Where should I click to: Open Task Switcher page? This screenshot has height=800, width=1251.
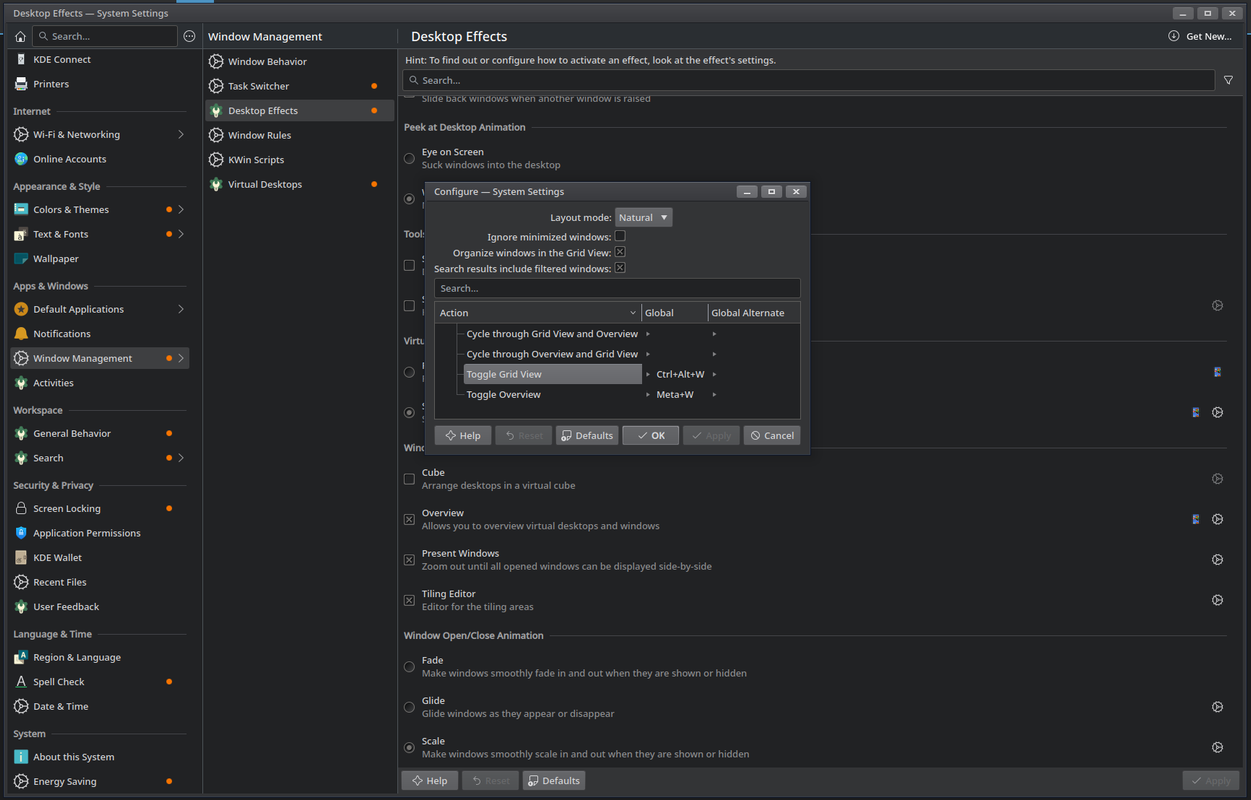point(300,86)
